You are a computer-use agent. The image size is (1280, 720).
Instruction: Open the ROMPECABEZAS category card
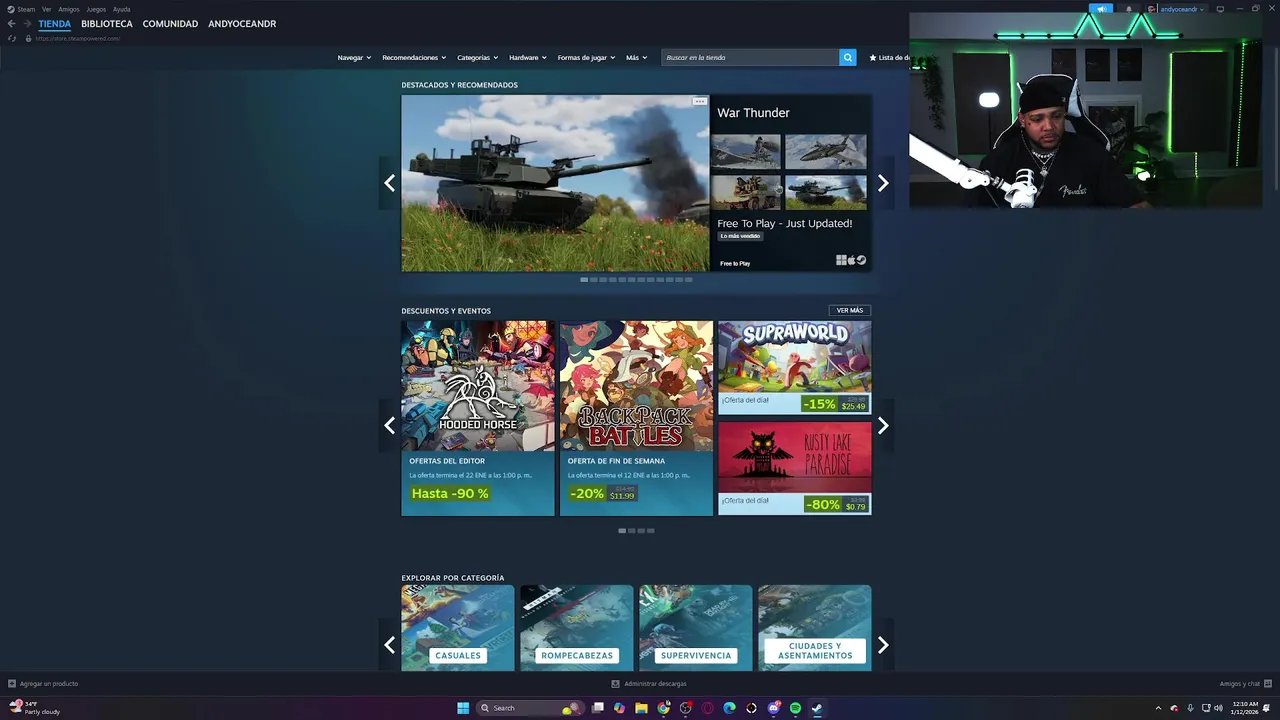click(577, 628)
